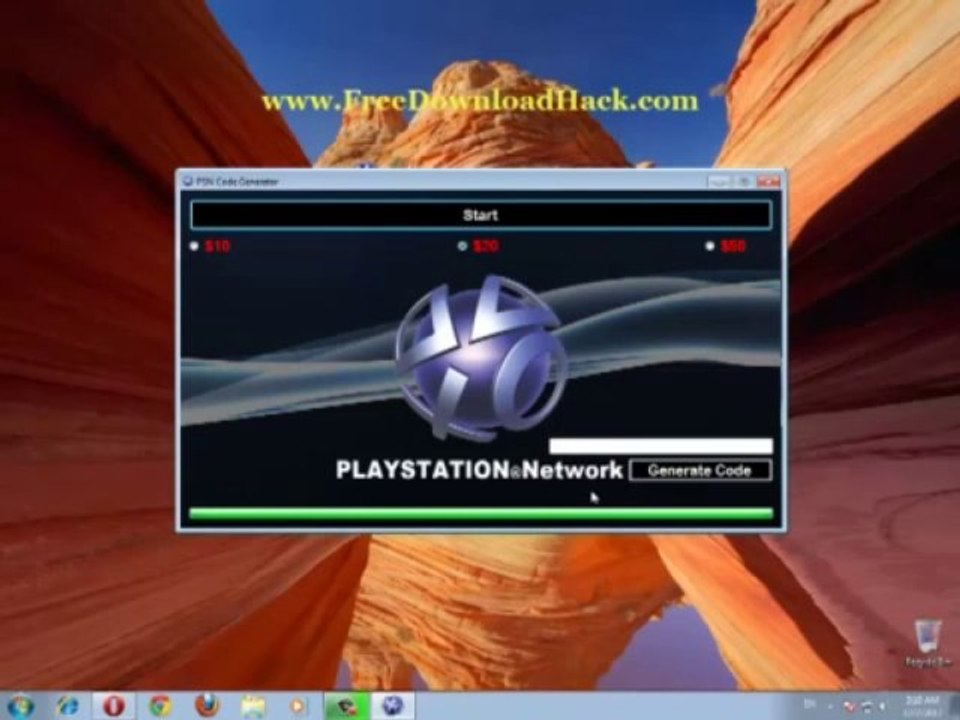Click the PSN Code Generator title icon

(x=187, y=182)
